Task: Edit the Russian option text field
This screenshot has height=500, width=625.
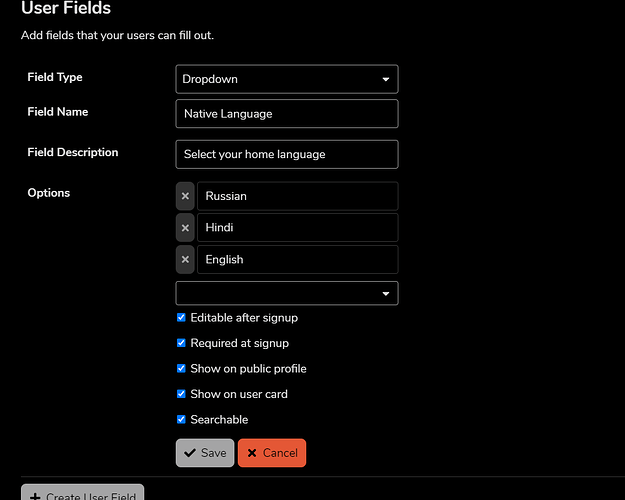Action: click(x=297, y=196)
